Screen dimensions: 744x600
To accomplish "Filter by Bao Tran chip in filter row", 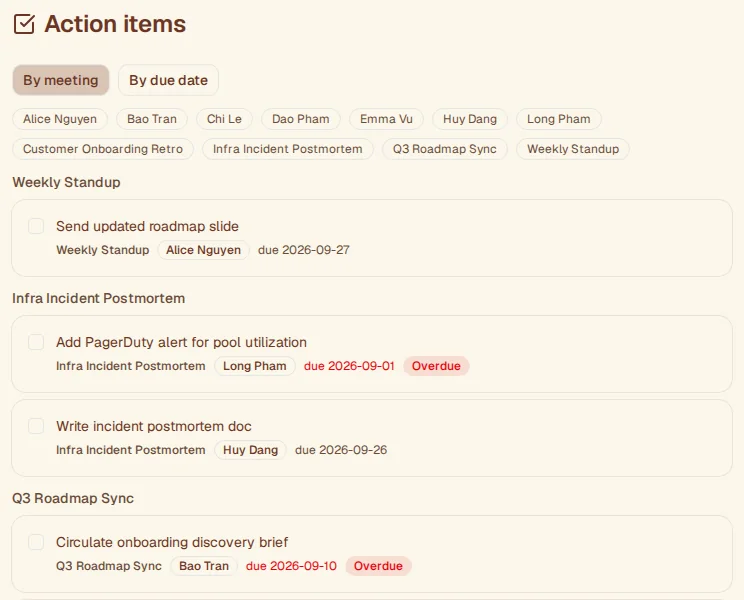I will pos(152,119).
